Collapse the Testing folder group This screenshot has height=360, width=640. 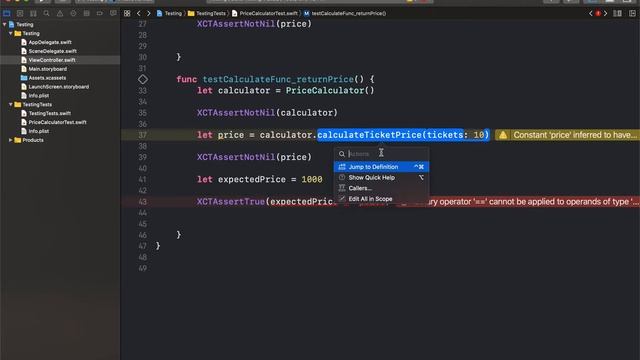tap(11, 33)
